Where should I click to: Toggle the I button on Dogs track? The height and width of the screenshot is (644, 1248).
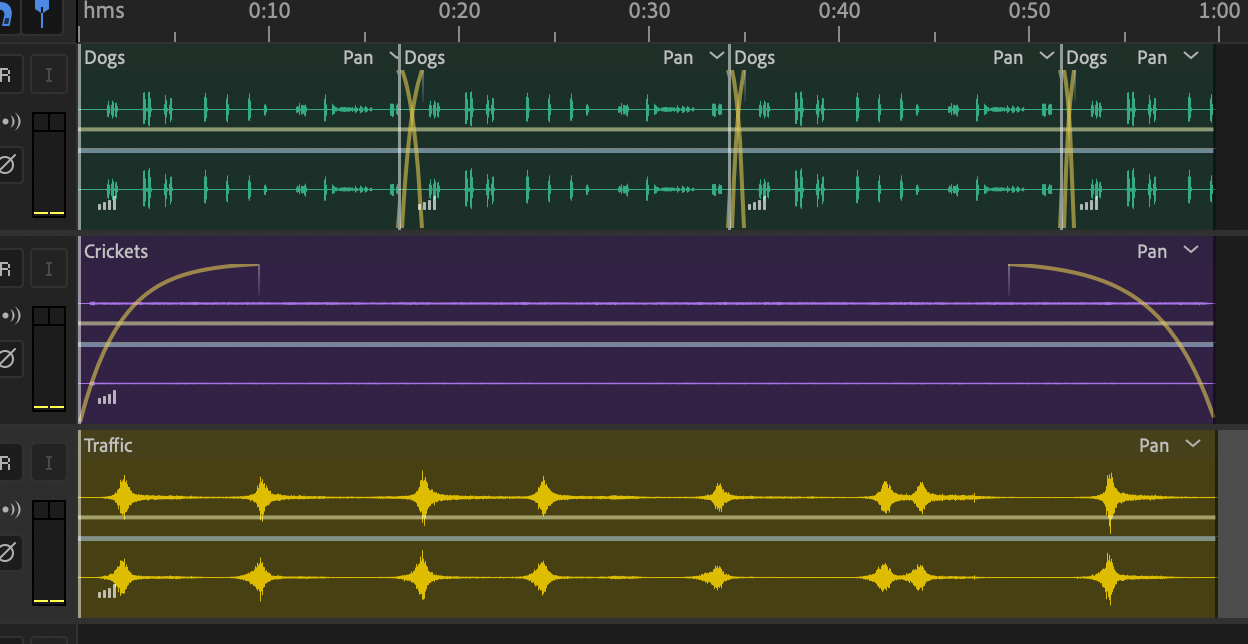tap(49, 74)
